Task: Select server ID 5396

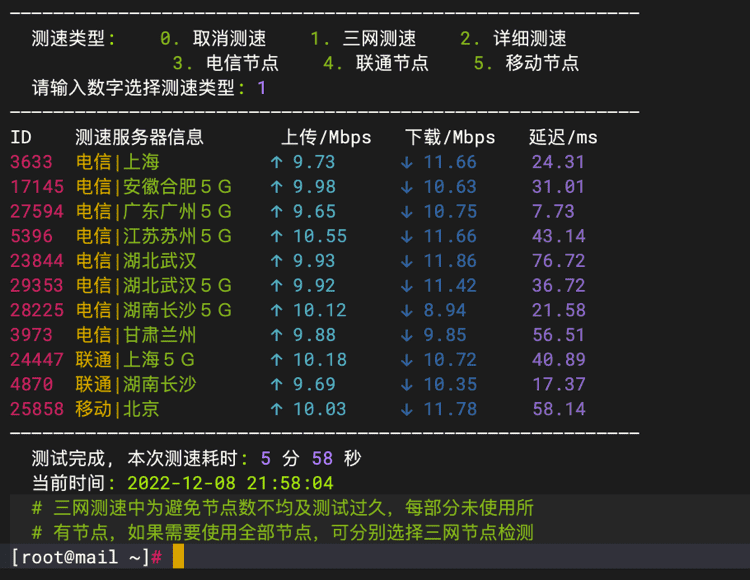Action: point(31,236)
